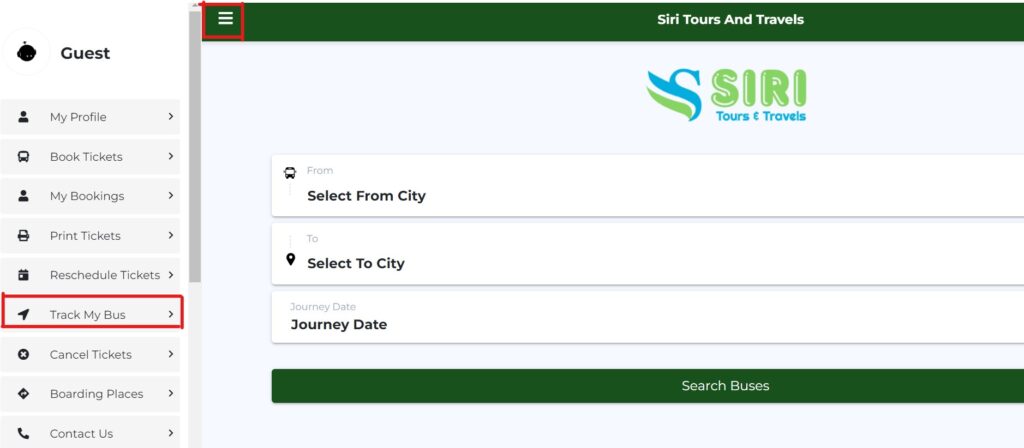Click the phone icon for Contact Us
Image resolution: width=1024 pixels, height=448 pixels.
click(24, 433)
